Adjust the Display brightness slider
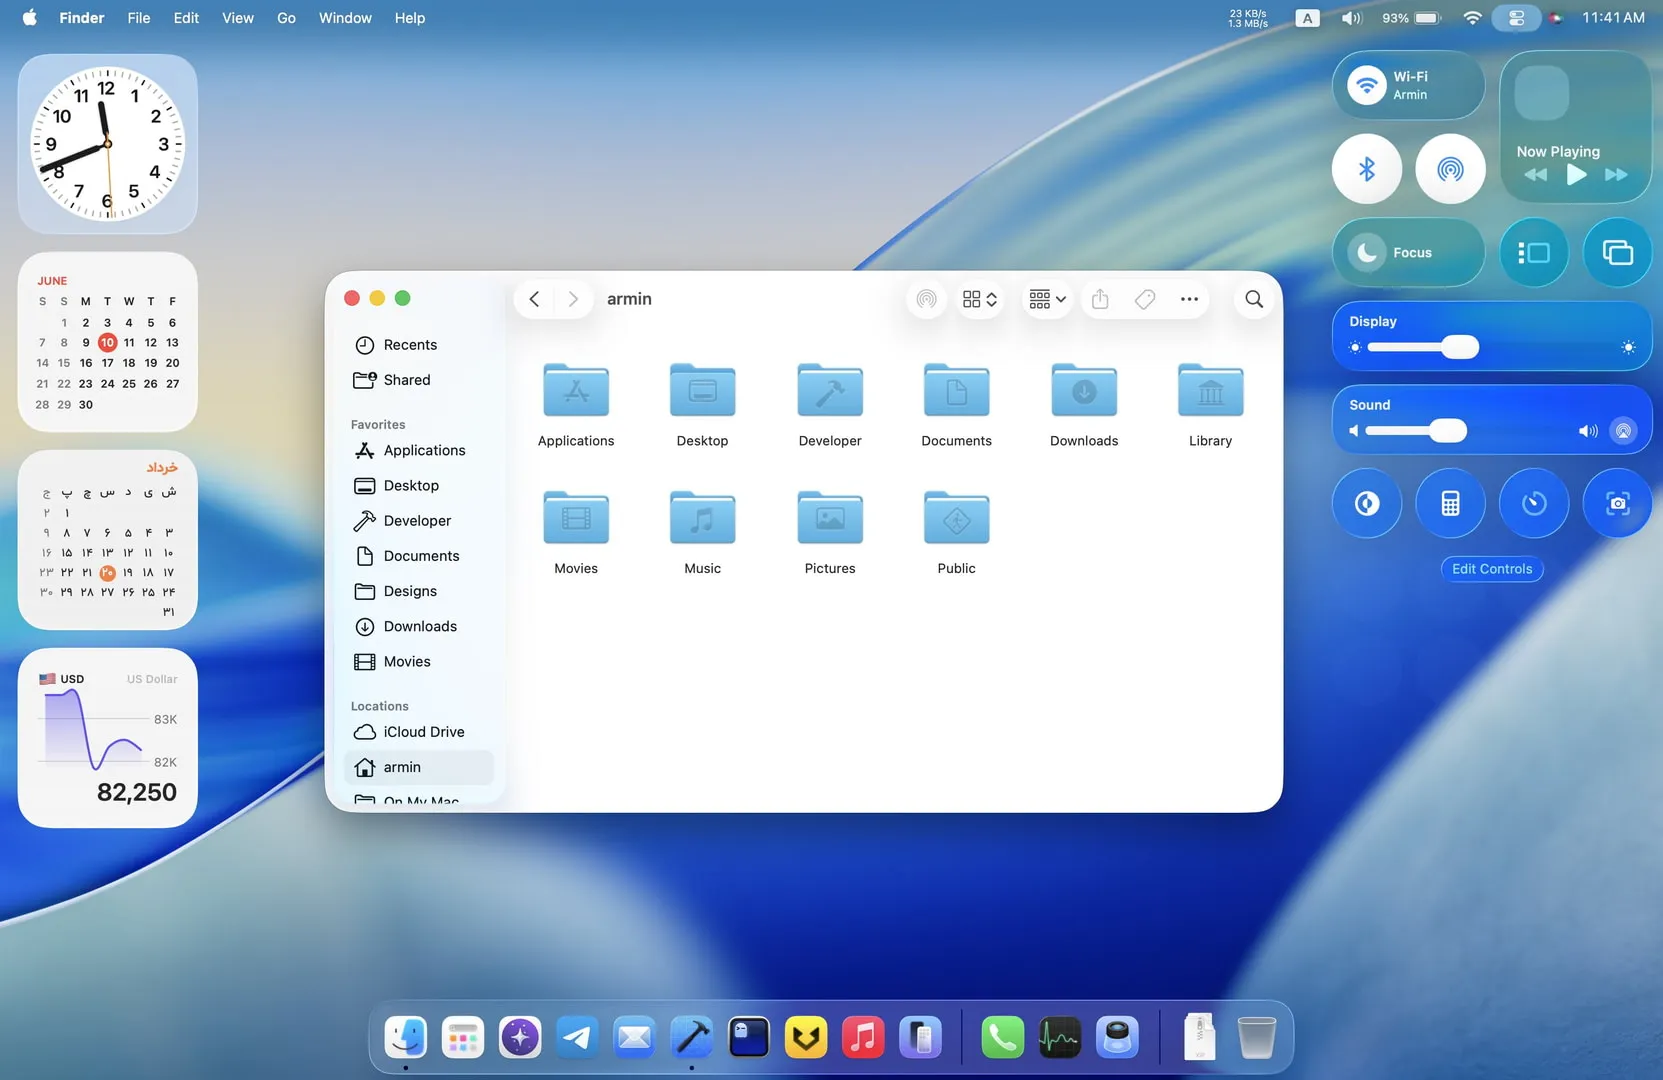1663x1080 pixels. [x=1460, y=347]
